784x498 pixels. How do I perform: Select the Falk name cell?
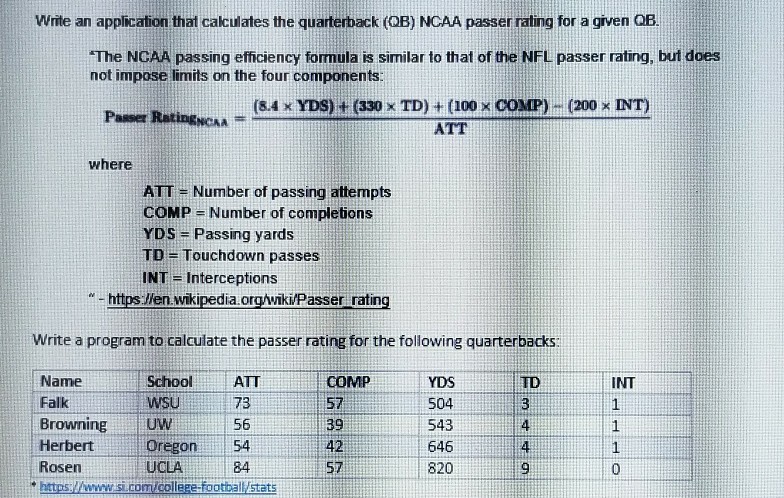pos(53,403)
